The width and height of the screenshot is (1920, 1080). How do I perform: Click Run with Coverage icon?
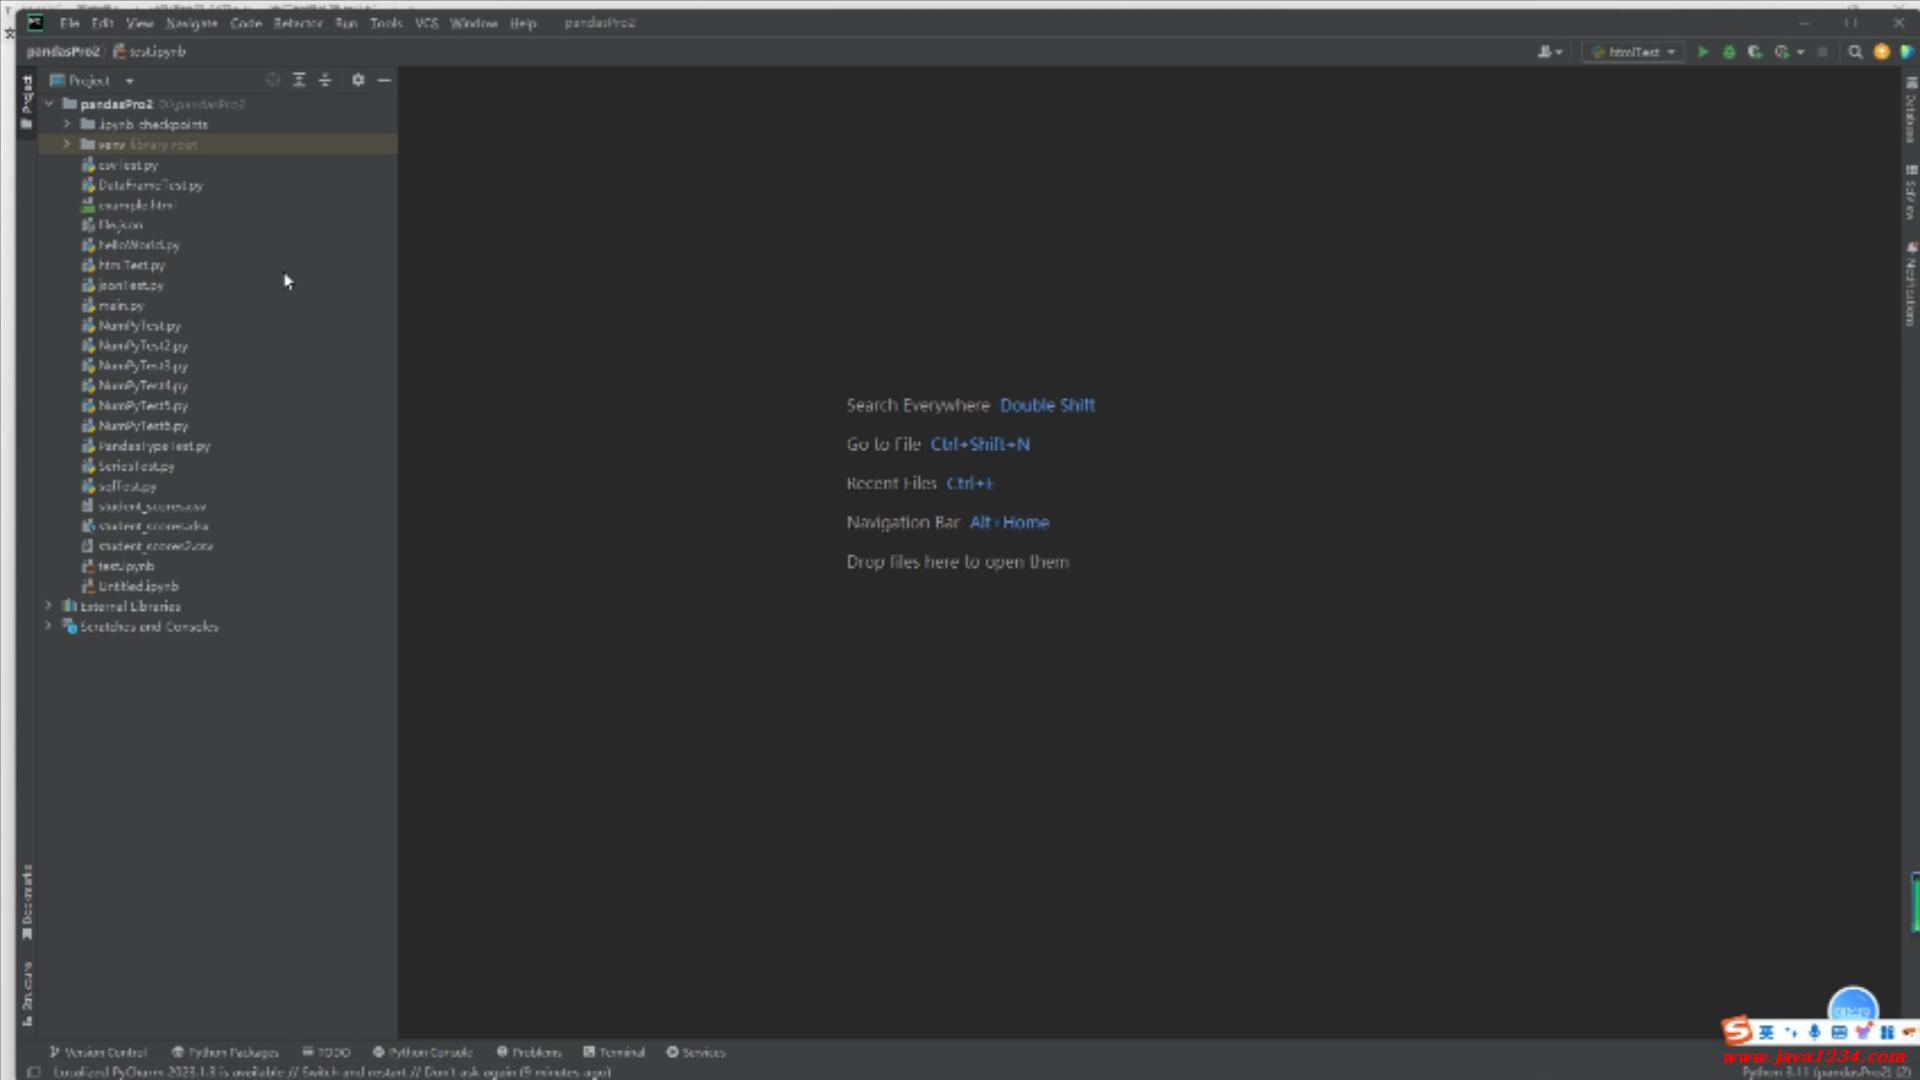[1754, 52]
